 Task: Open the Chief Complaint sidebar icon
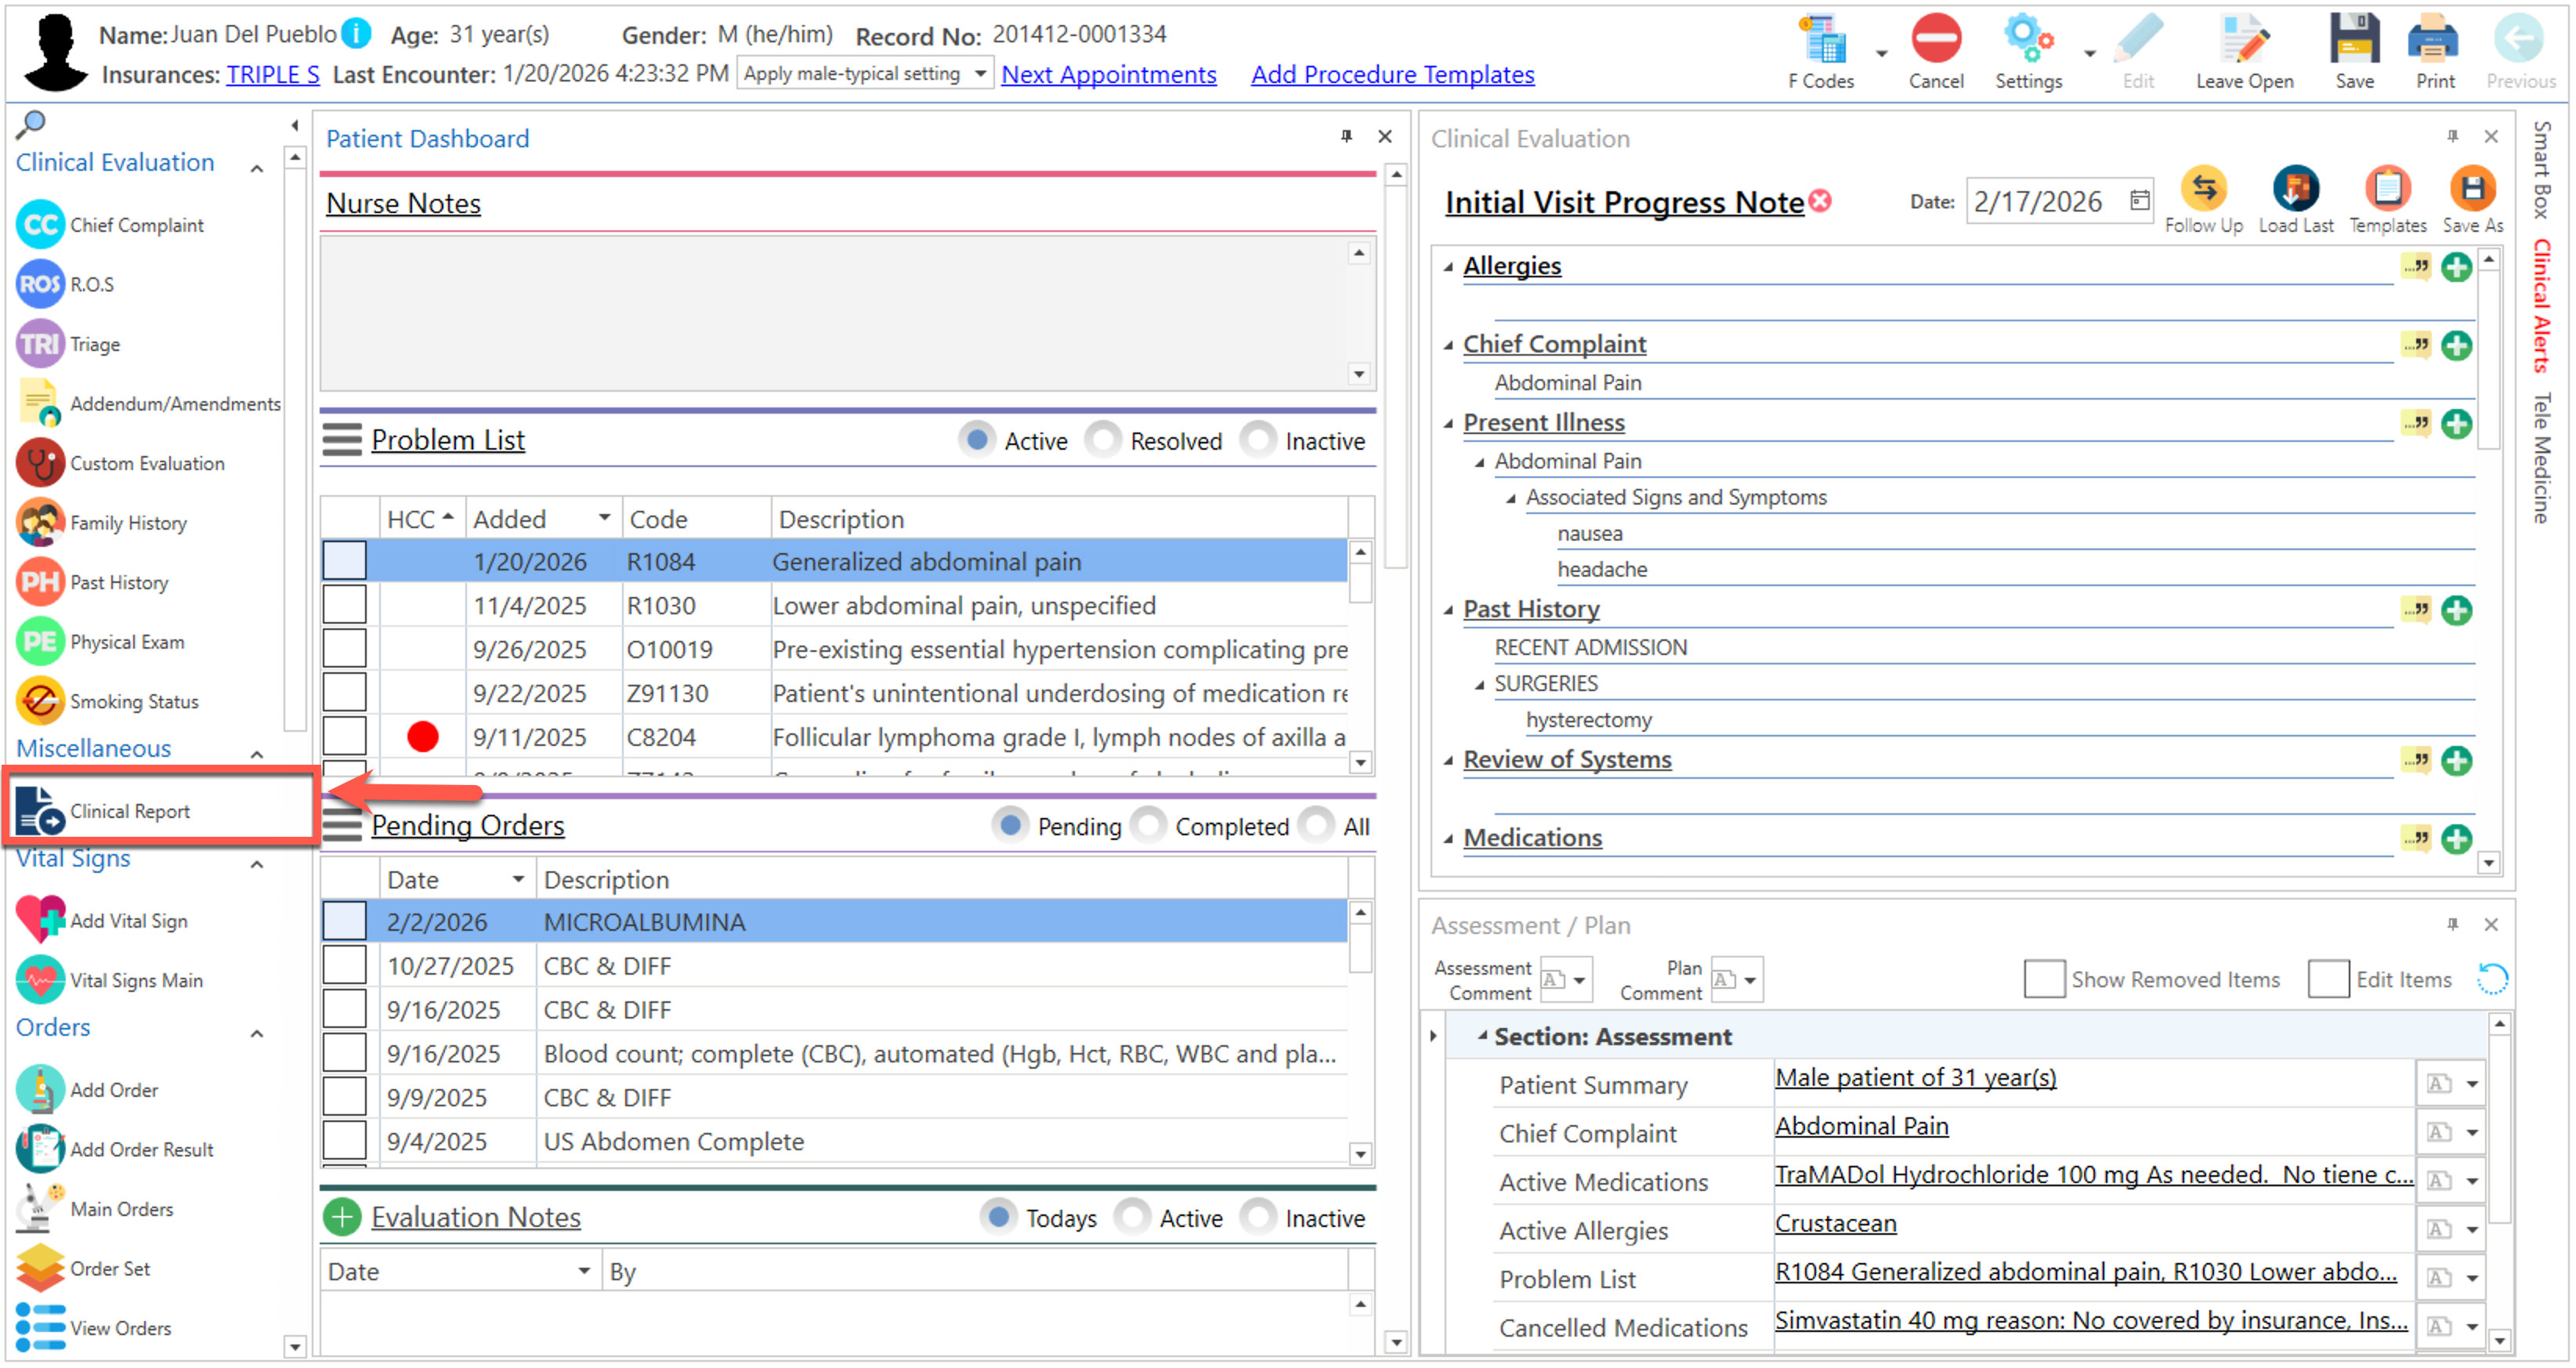pos(41,225)
